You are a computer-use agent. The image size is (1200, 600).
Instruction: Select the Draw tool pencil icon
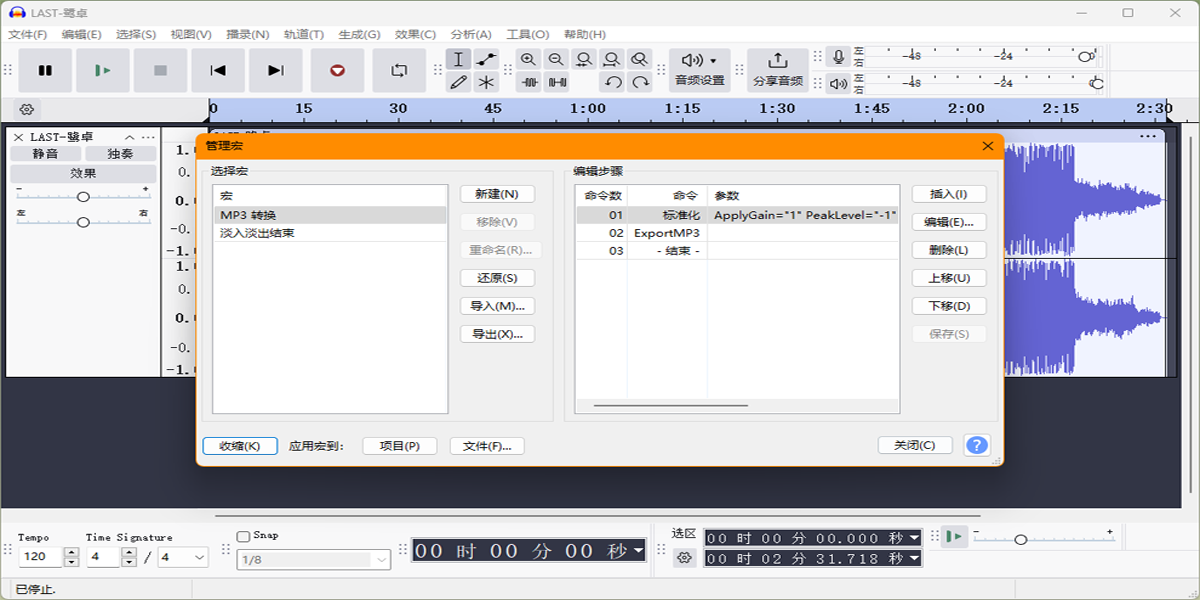(x=458, y=82)
